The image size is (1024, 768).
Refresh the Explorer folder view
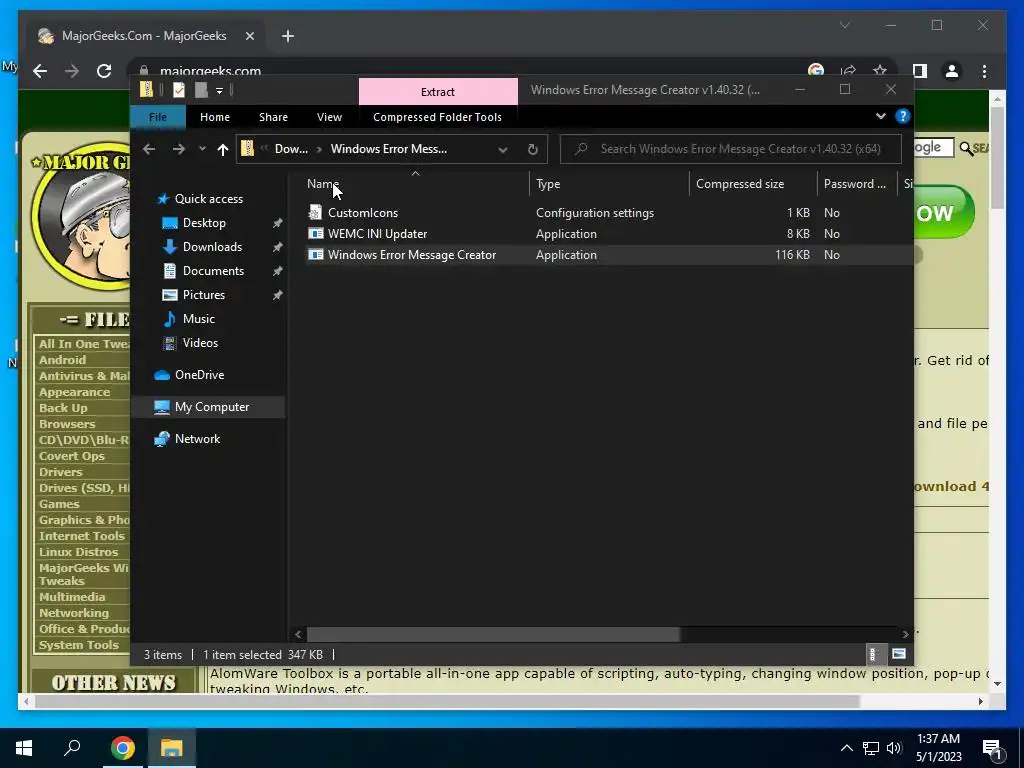532,150
